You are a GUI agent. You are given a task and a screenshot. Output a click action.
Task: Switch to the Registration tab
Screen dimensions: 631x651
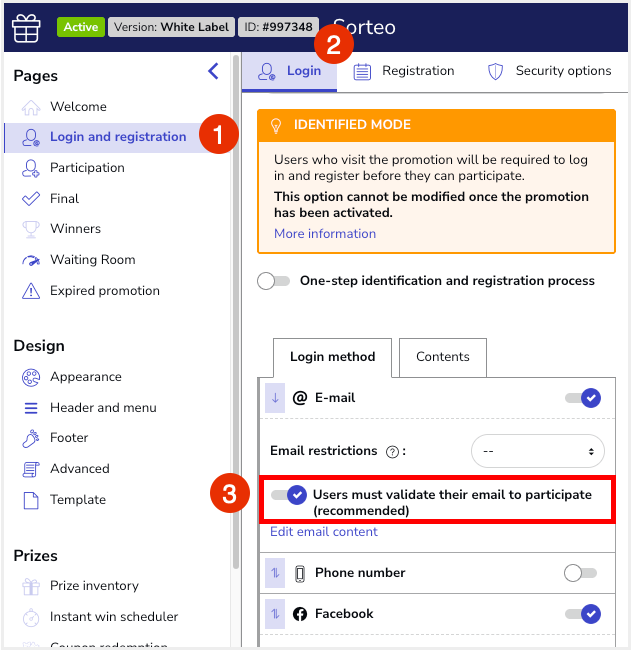[x=404, y=71]
